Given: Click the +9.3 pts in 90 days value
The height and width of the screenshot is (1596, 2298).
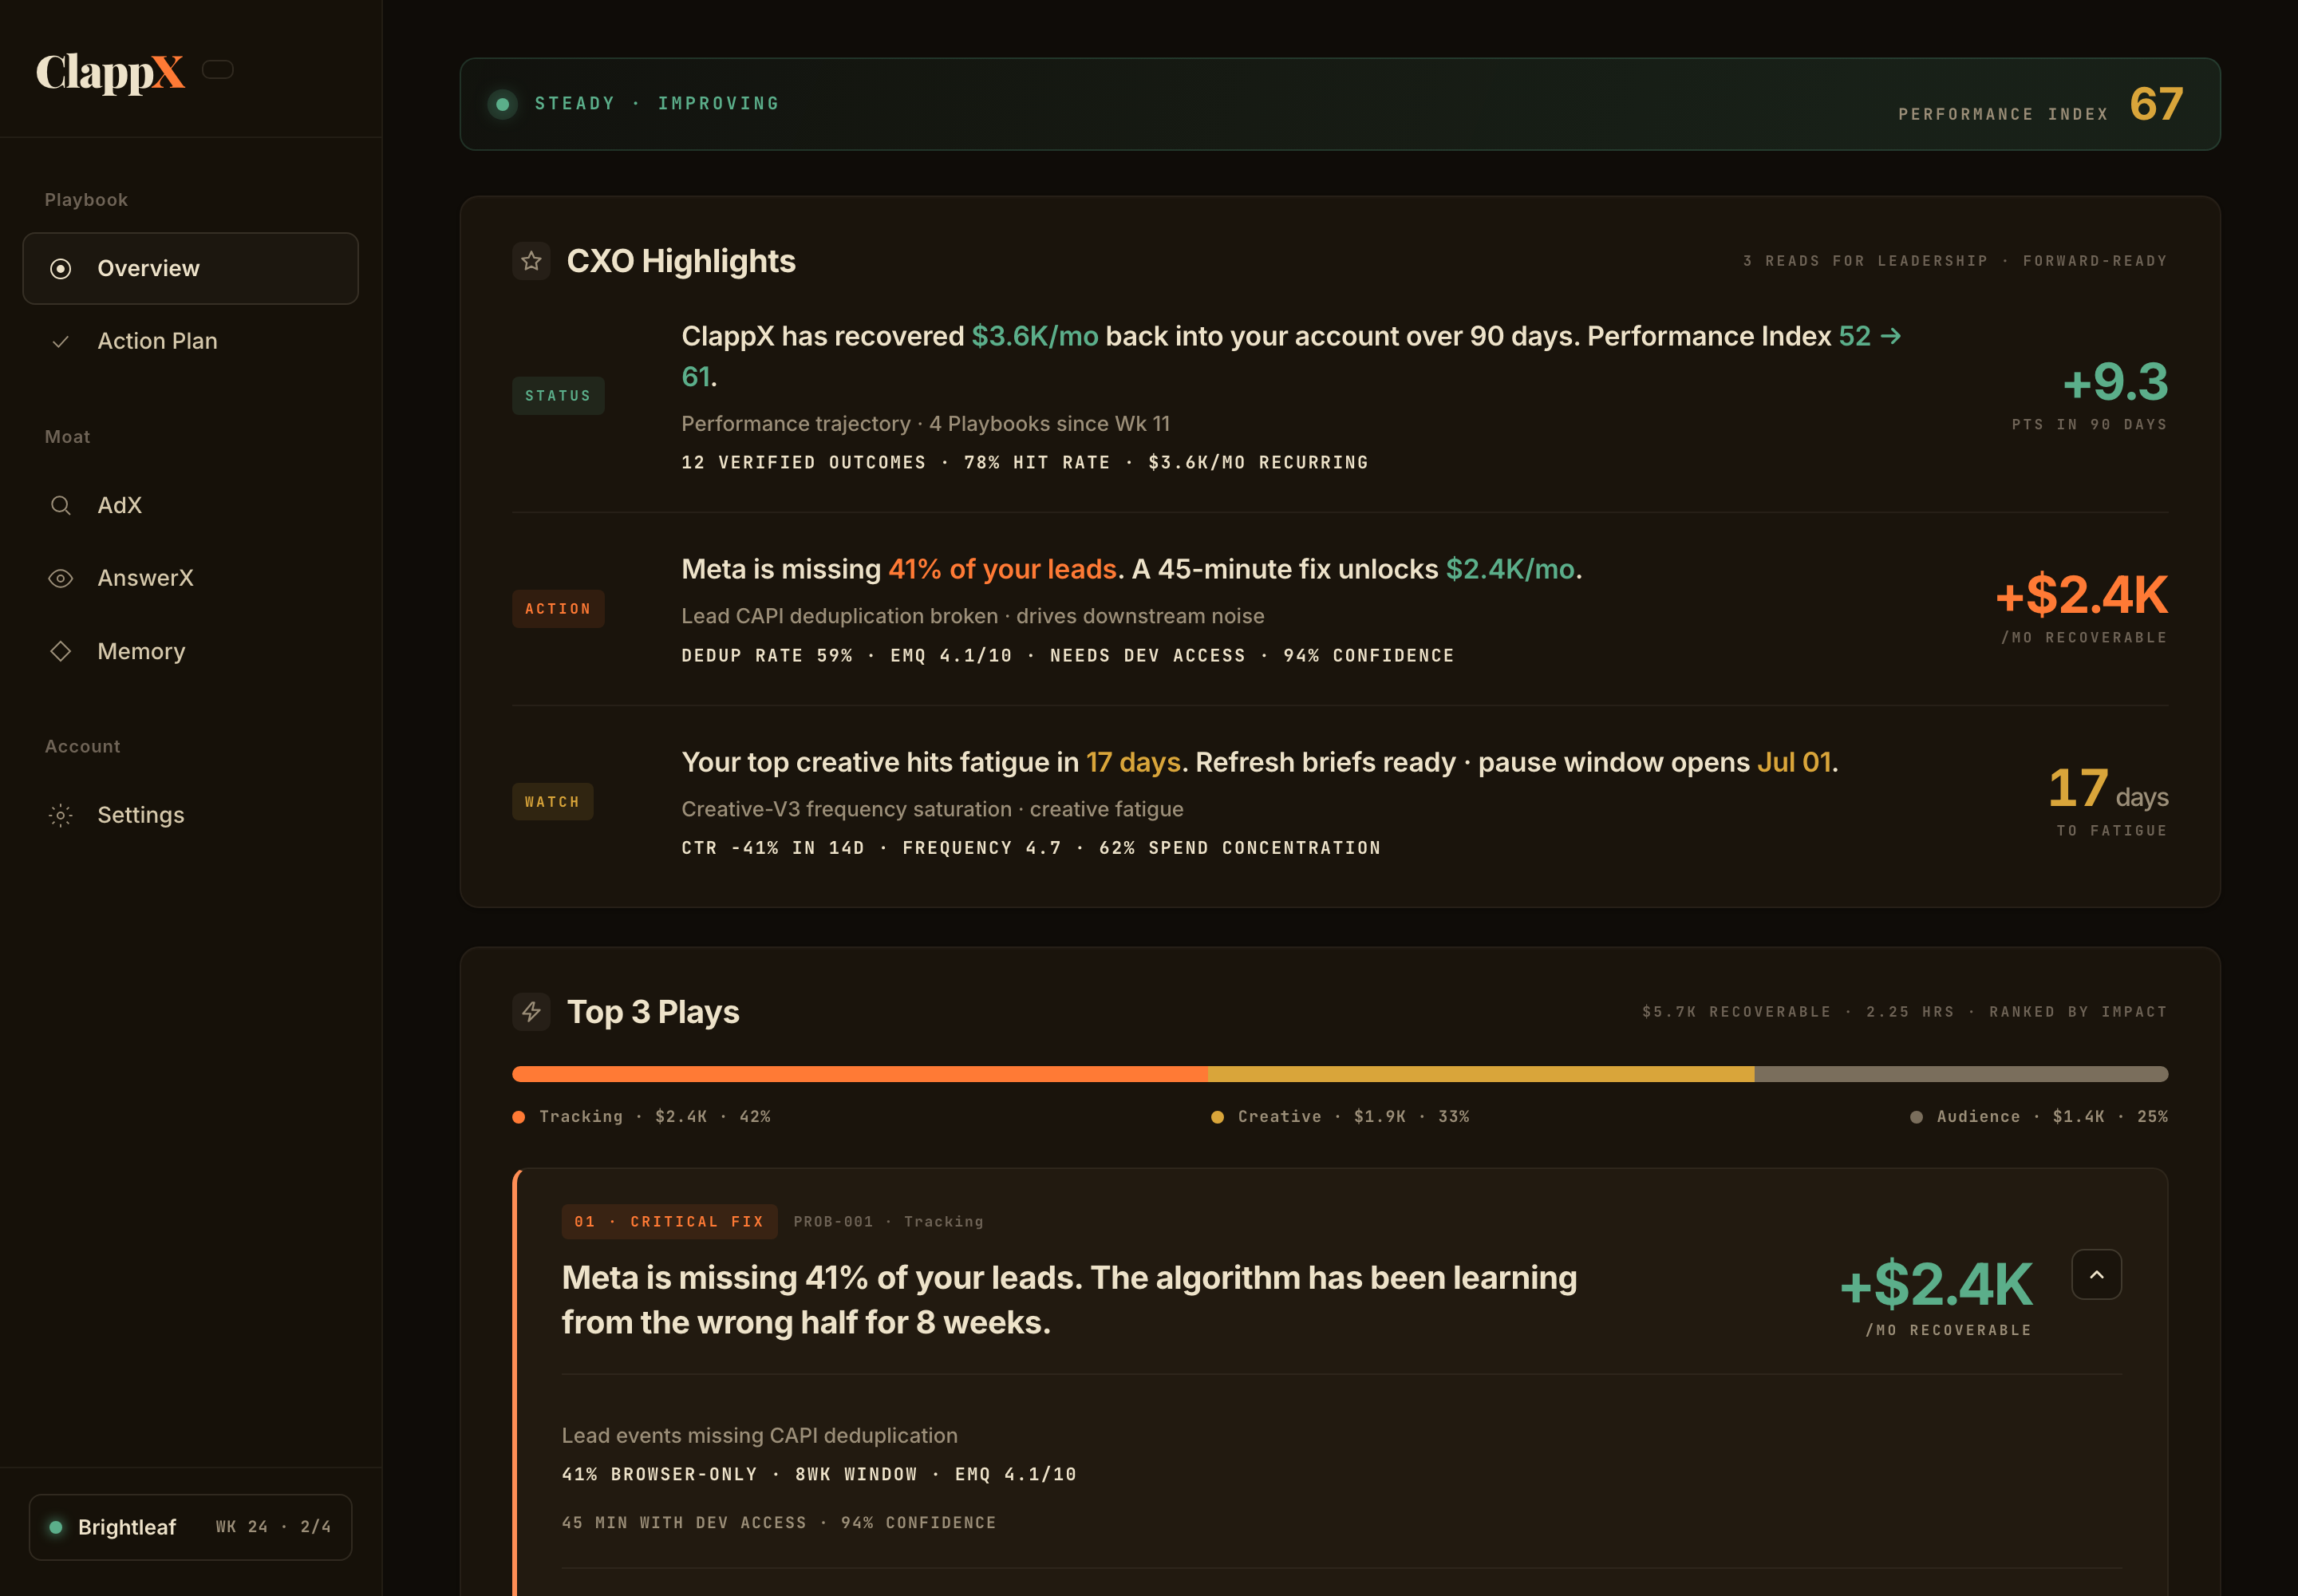Looking at the screenshot, I should [x=2115, y=381].
